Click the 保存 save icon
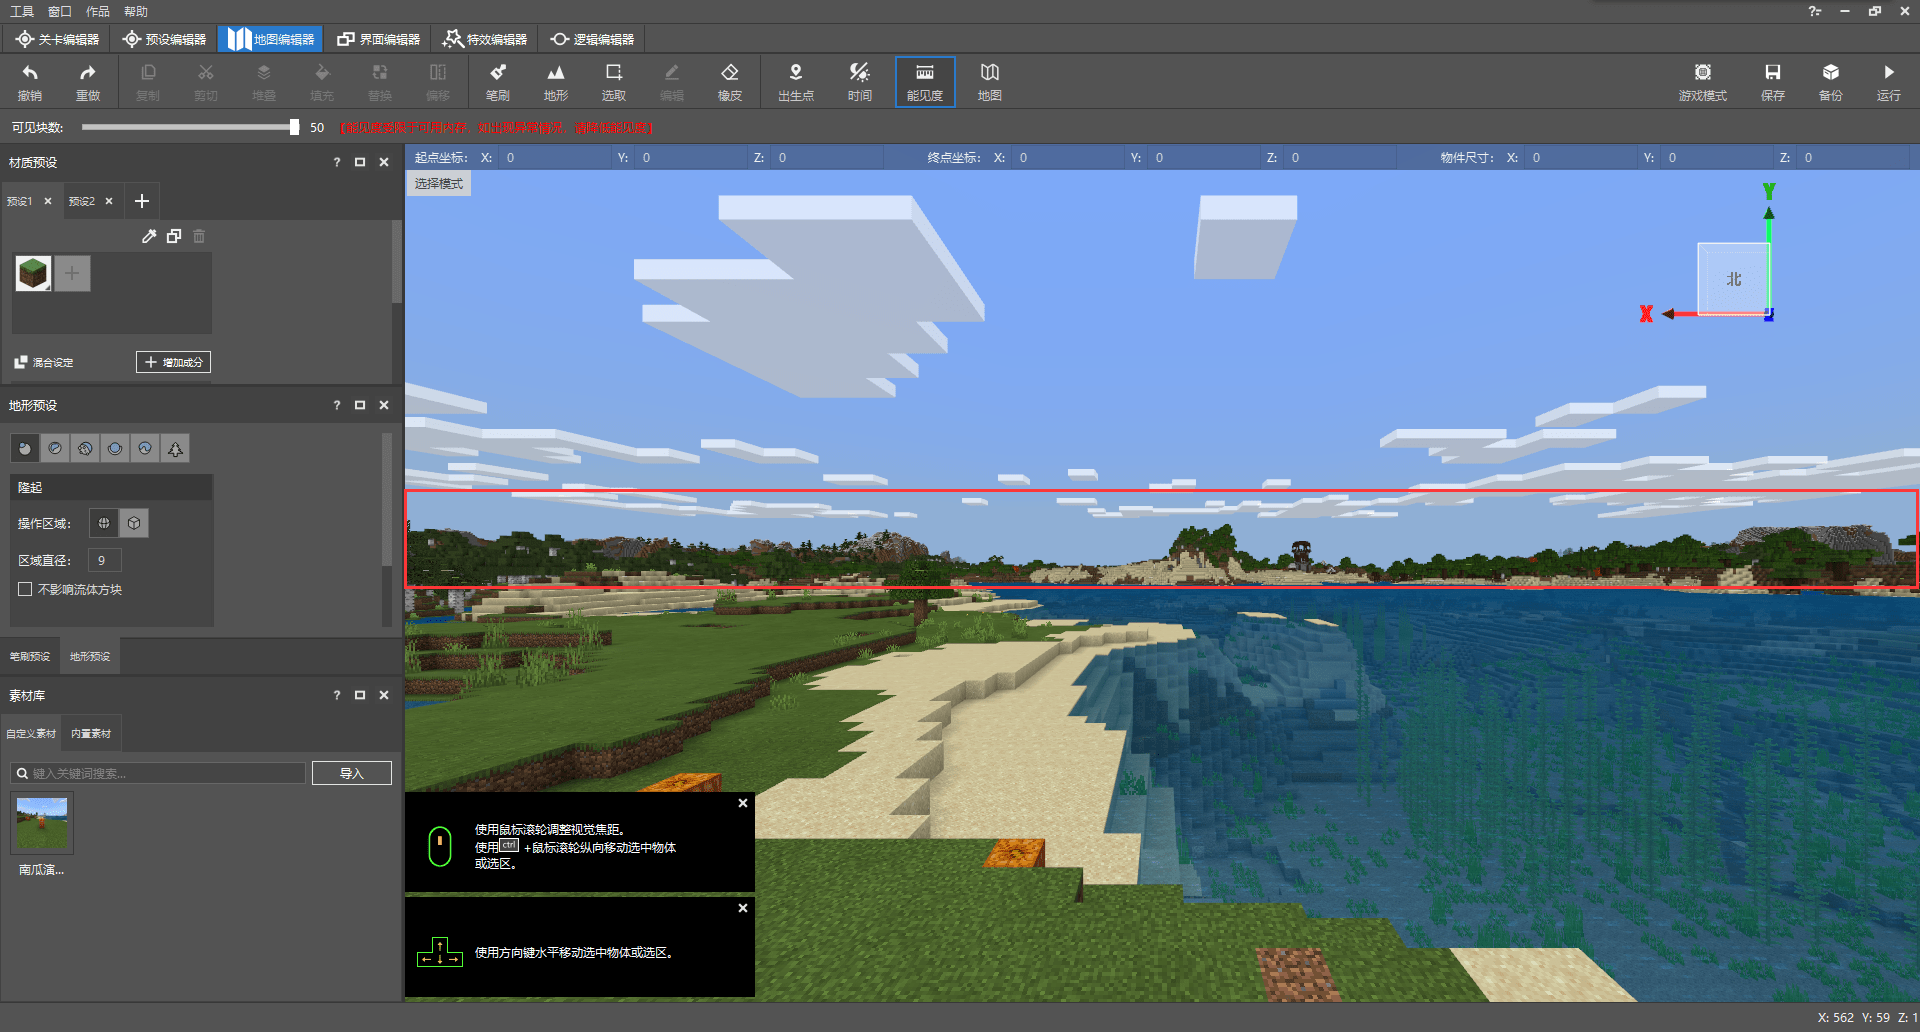The image size is (1920, 1032). tap(1773, 81)
